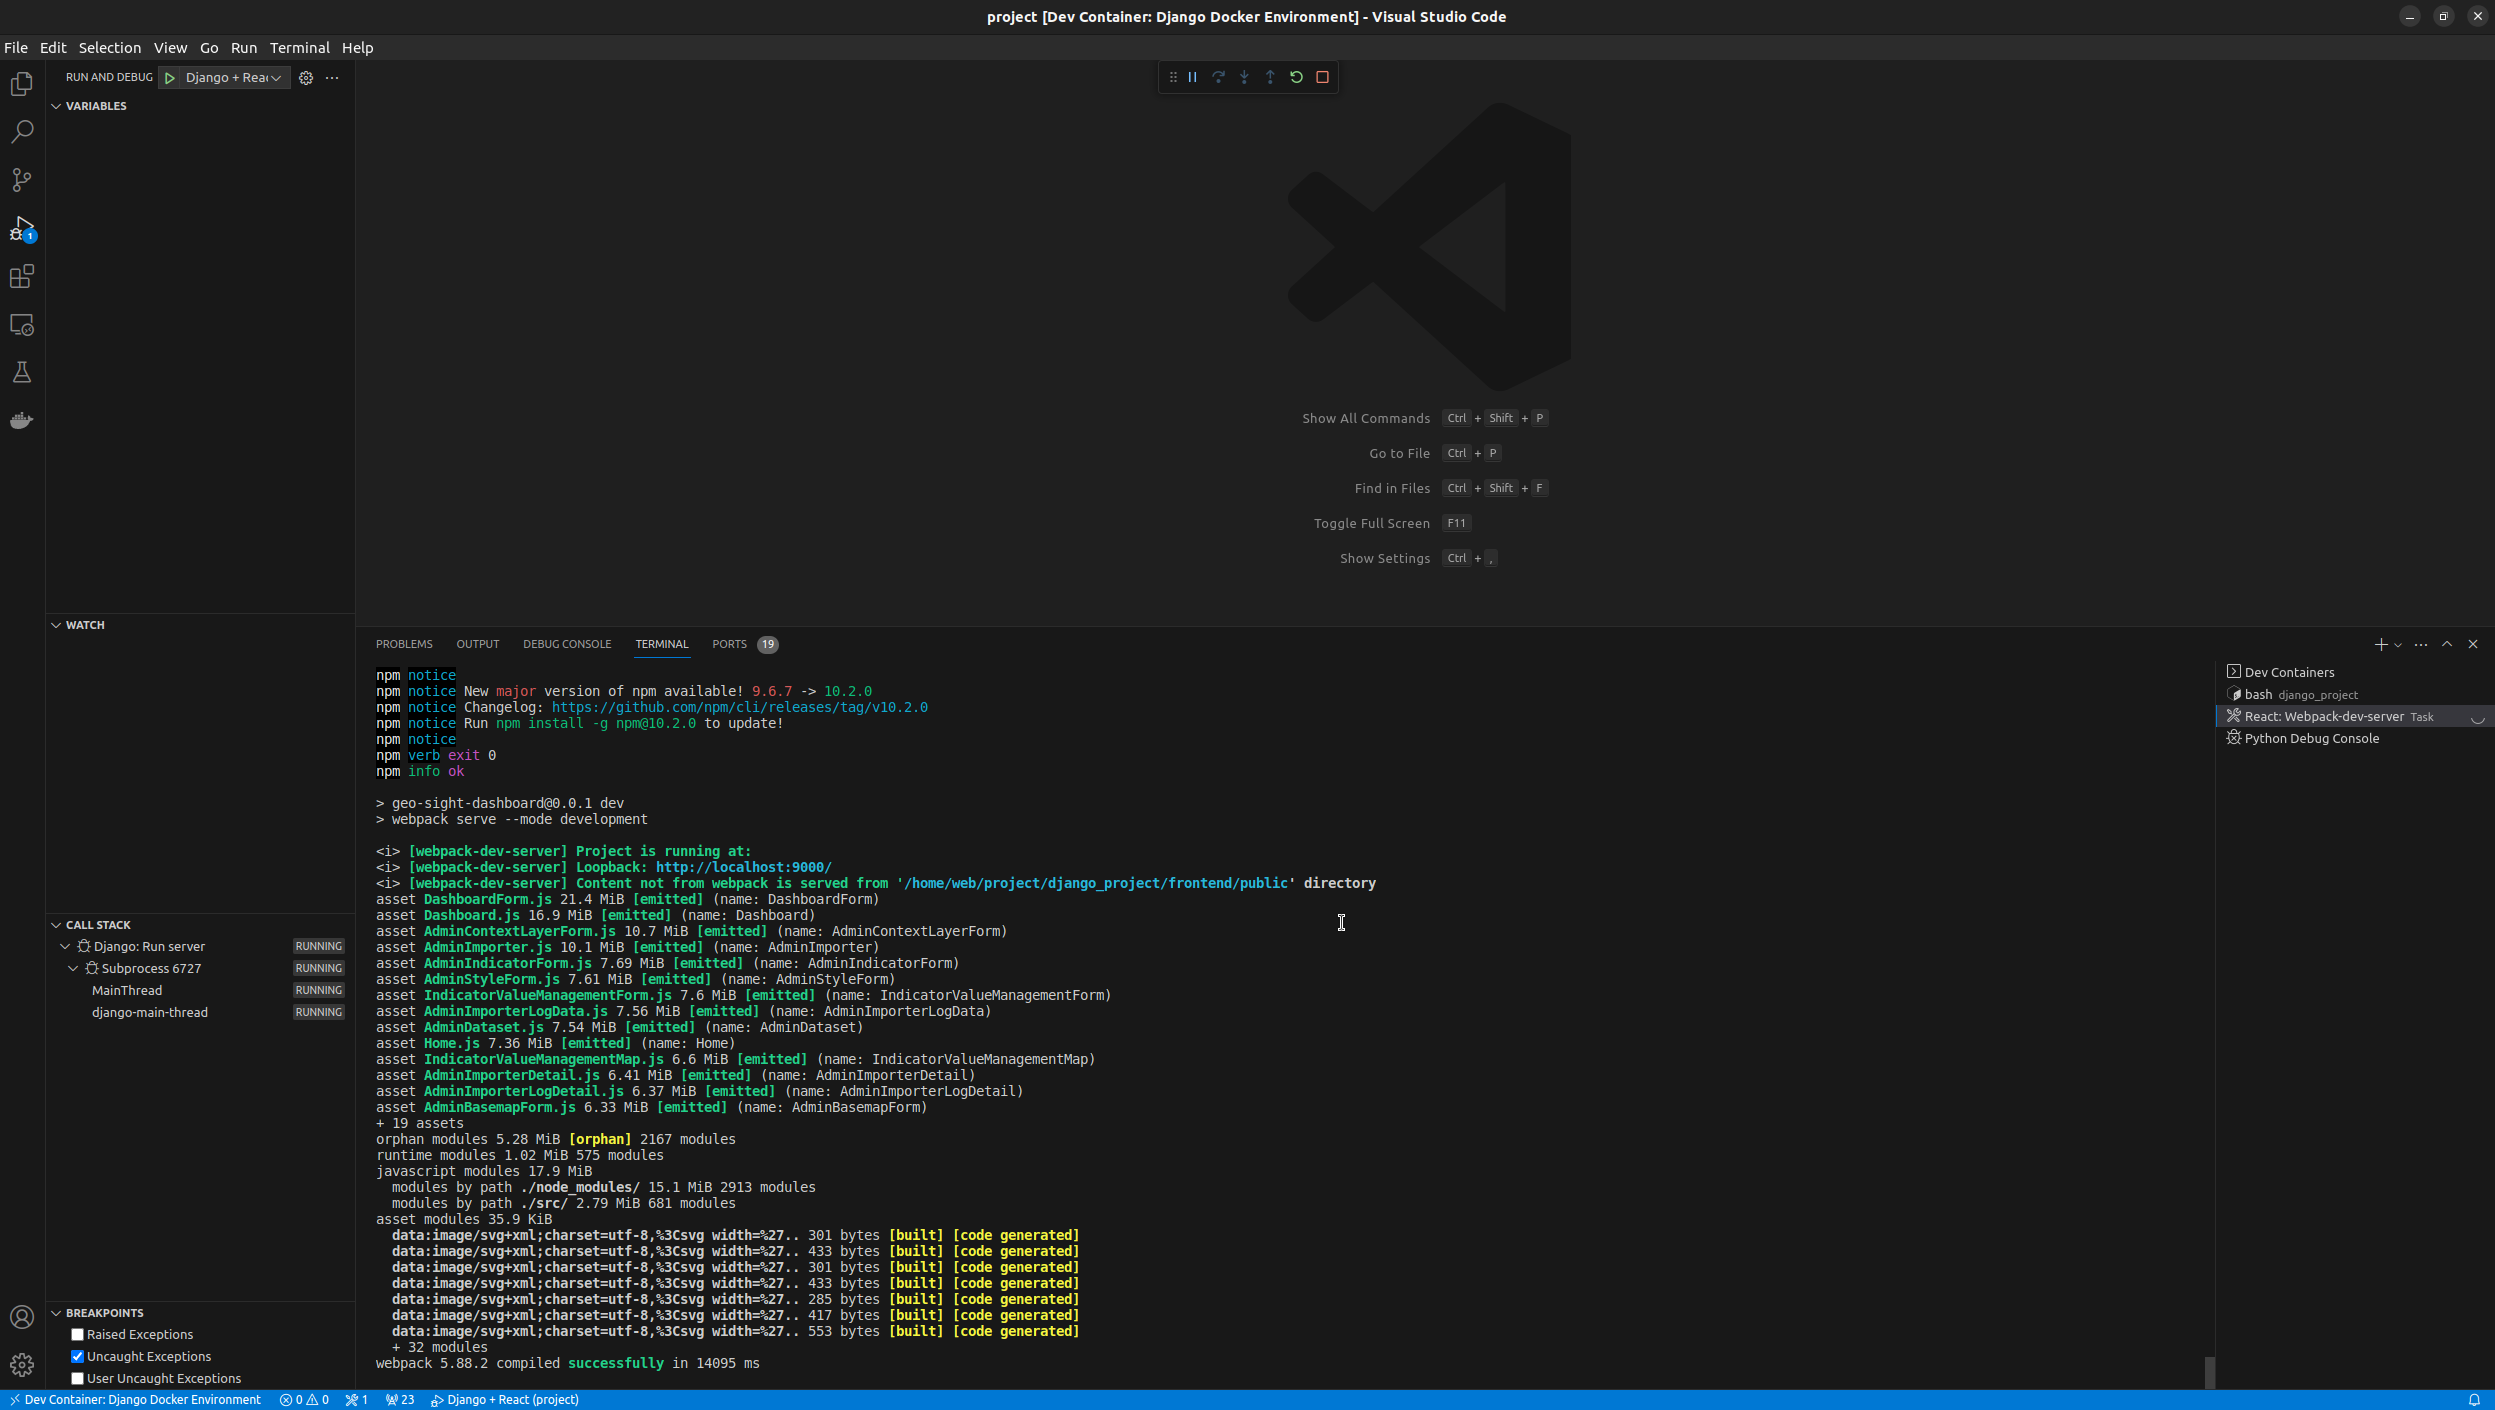The width and height of the screenshot is (2495, 1410).
Task: Open the Run menu
Action: click(x=244, y=48)
